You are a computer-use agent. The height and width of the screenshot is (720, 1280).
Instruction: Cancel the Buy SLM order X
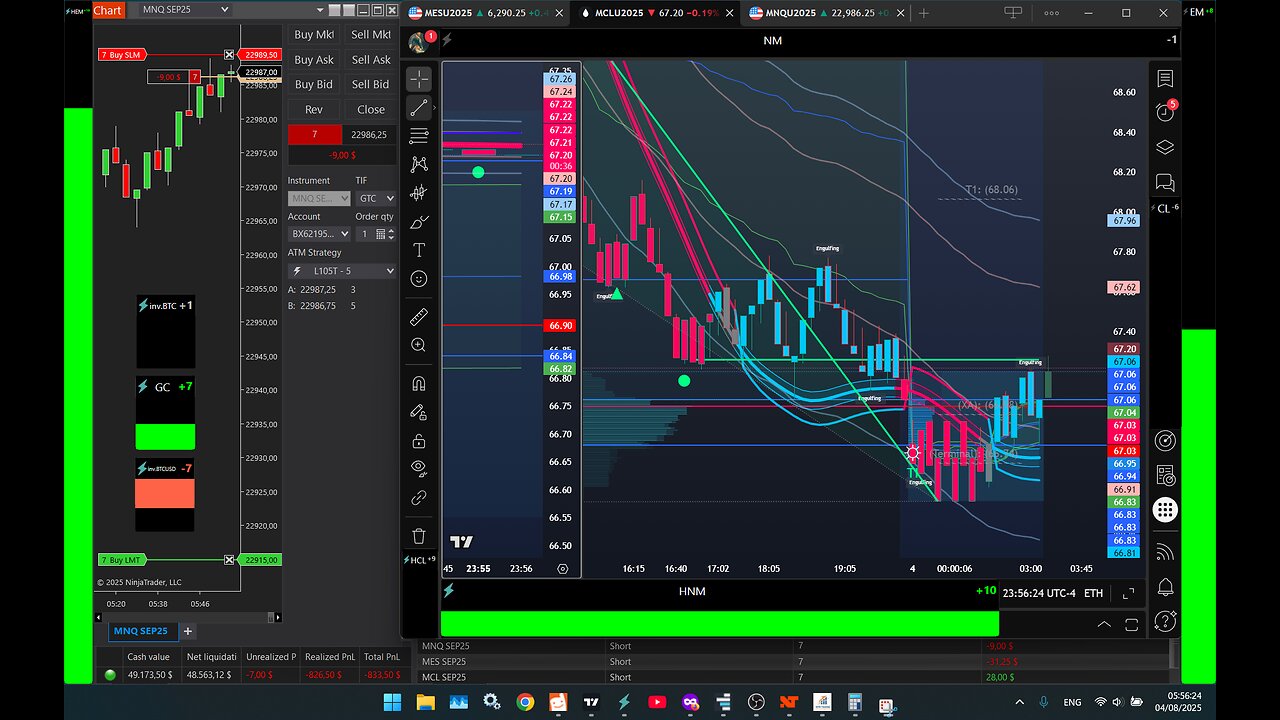pos(229,55)
